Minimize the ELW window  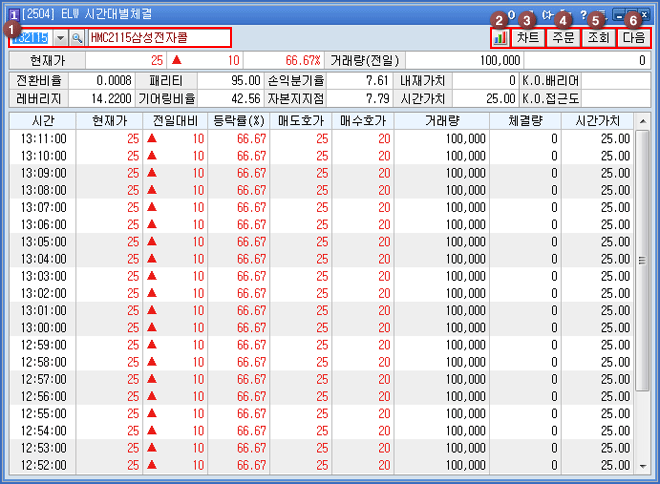[x=621, y=16]
